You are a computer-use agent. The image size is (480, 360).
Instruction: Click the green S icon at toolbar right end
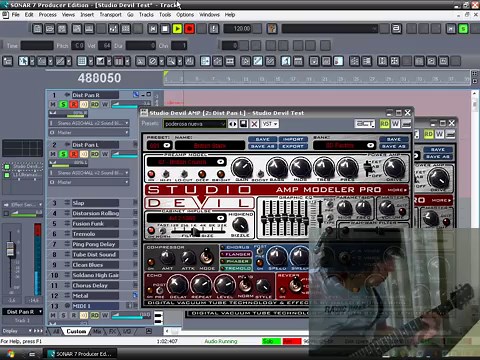[463, 29]
